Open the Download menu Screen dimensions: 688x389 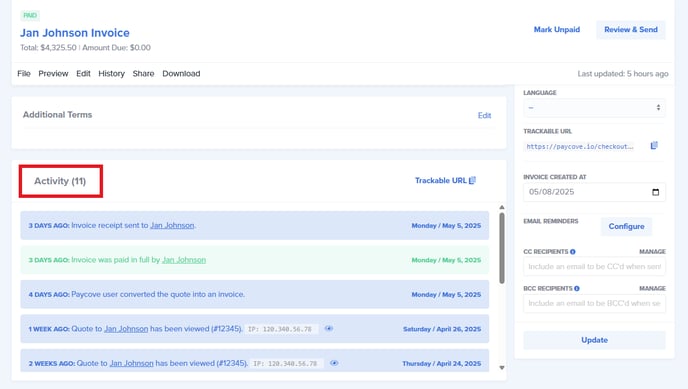181,74
